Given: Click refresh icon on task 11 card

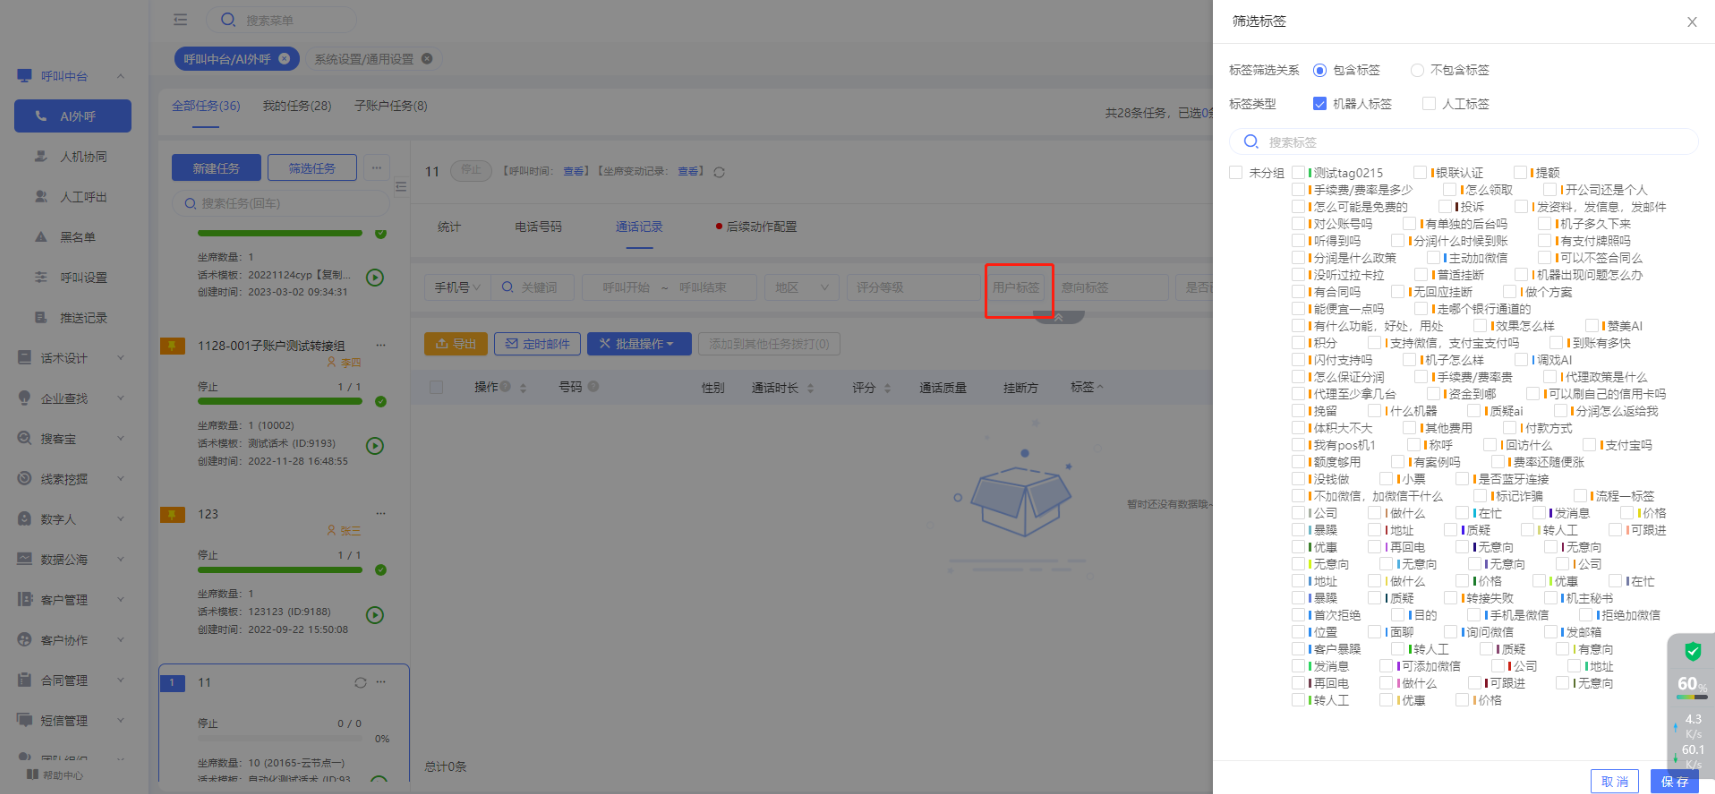Looking at the screenshot, I should coord(360,683).
